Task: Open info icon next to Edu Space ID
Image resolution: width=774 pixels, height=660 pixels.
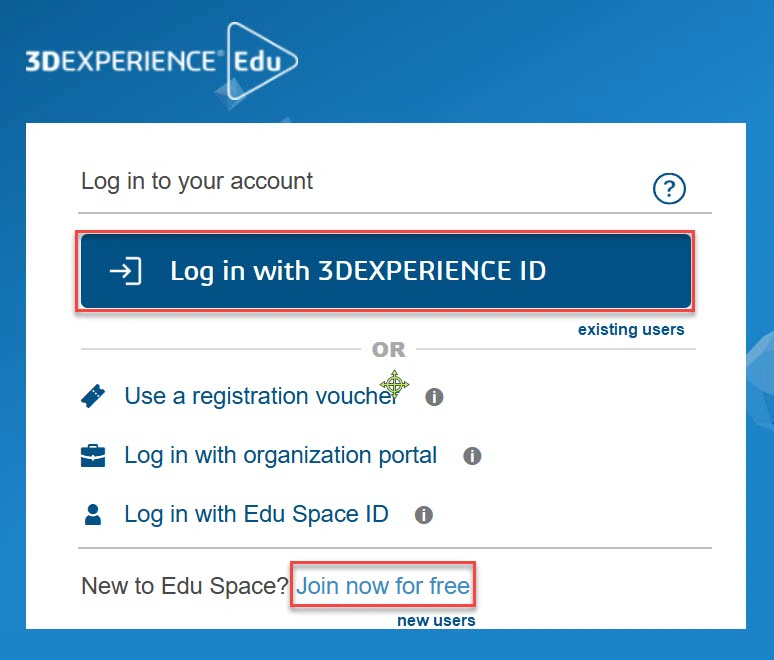Action: 424,515
